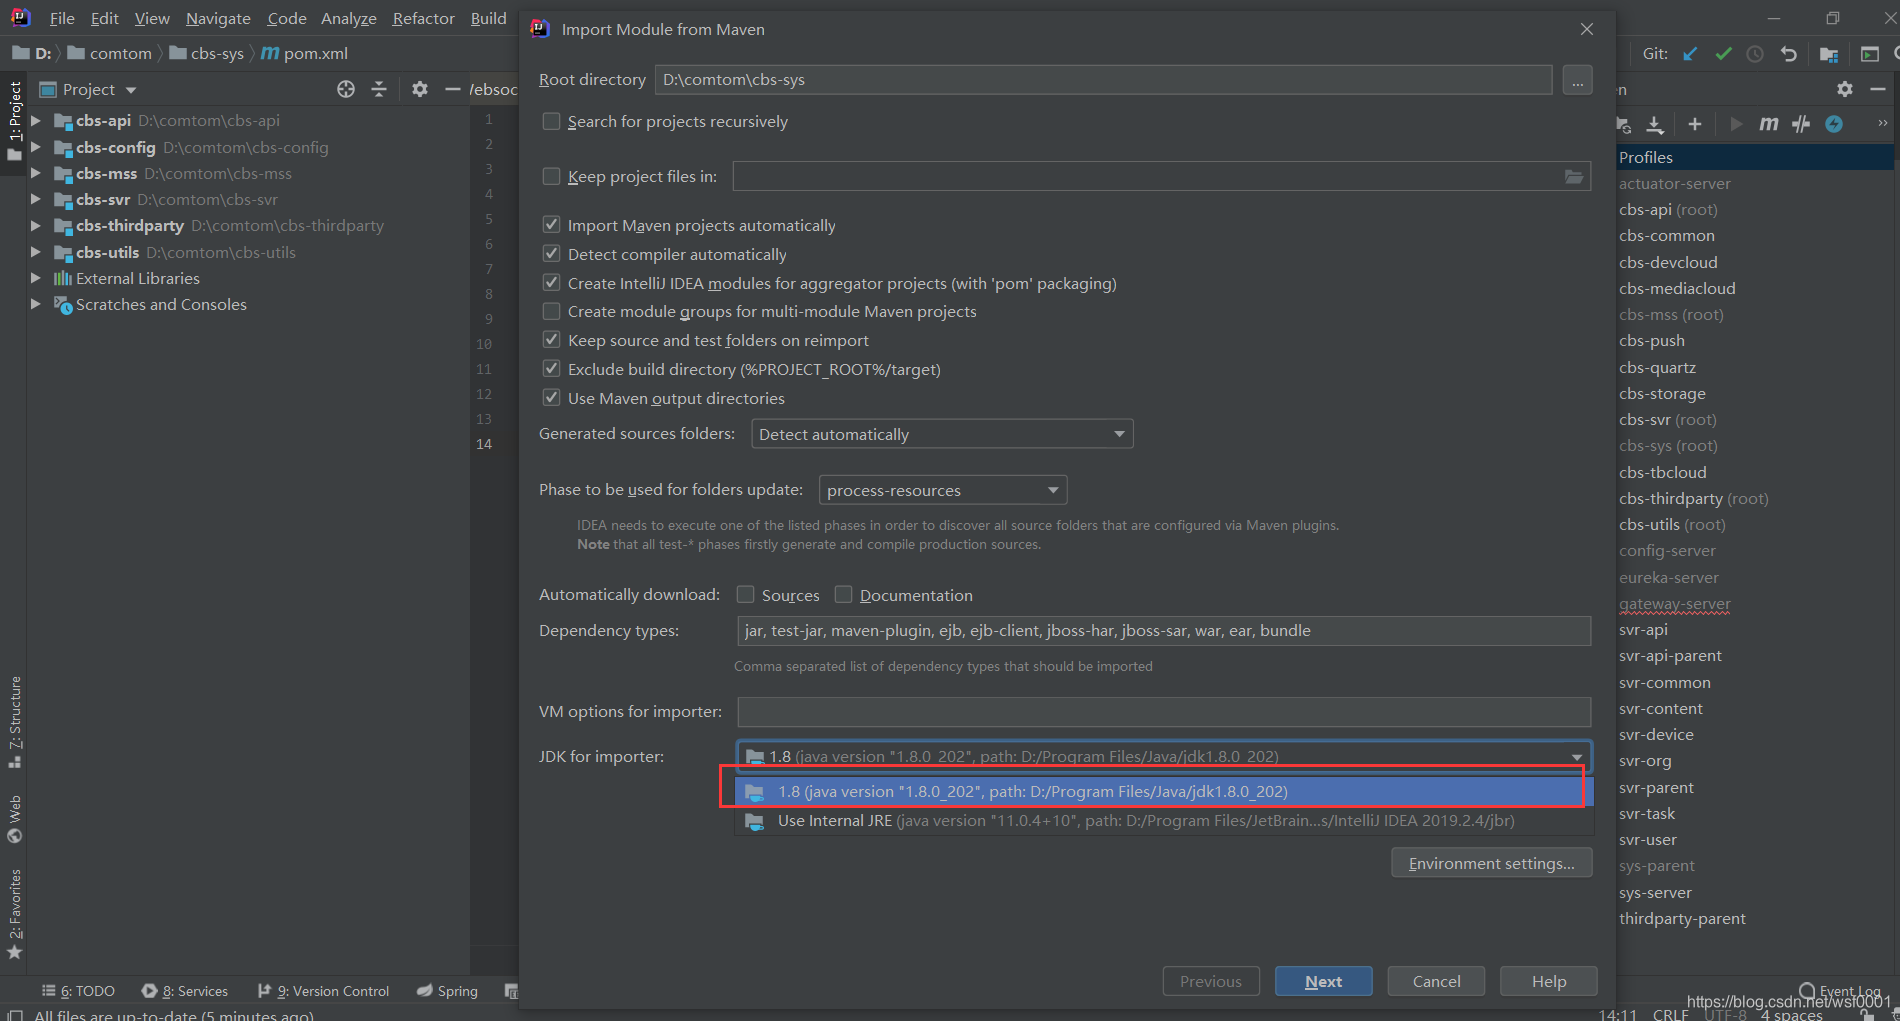This screenshot has height=1021, width=1900.
Task: Toggle skip tests lightning icon
Action: point(1834,124)
